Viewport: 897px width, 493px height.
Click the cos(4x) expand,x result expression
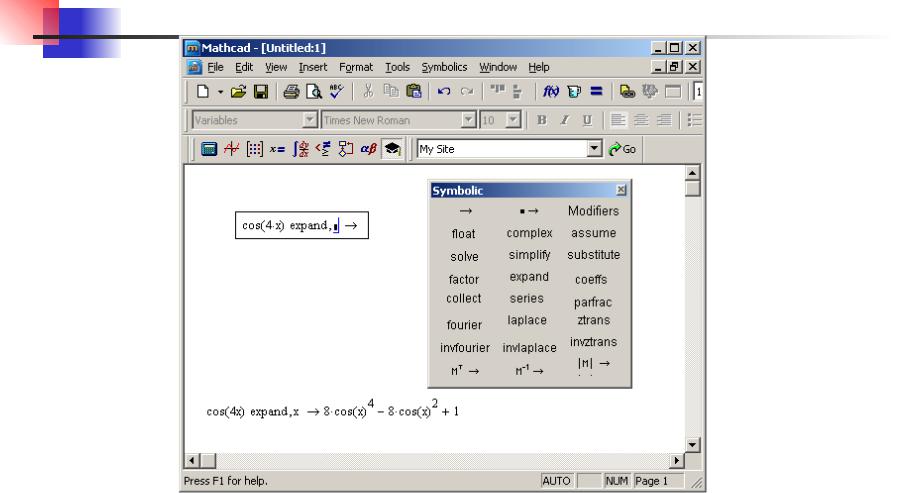pos(332,409)
